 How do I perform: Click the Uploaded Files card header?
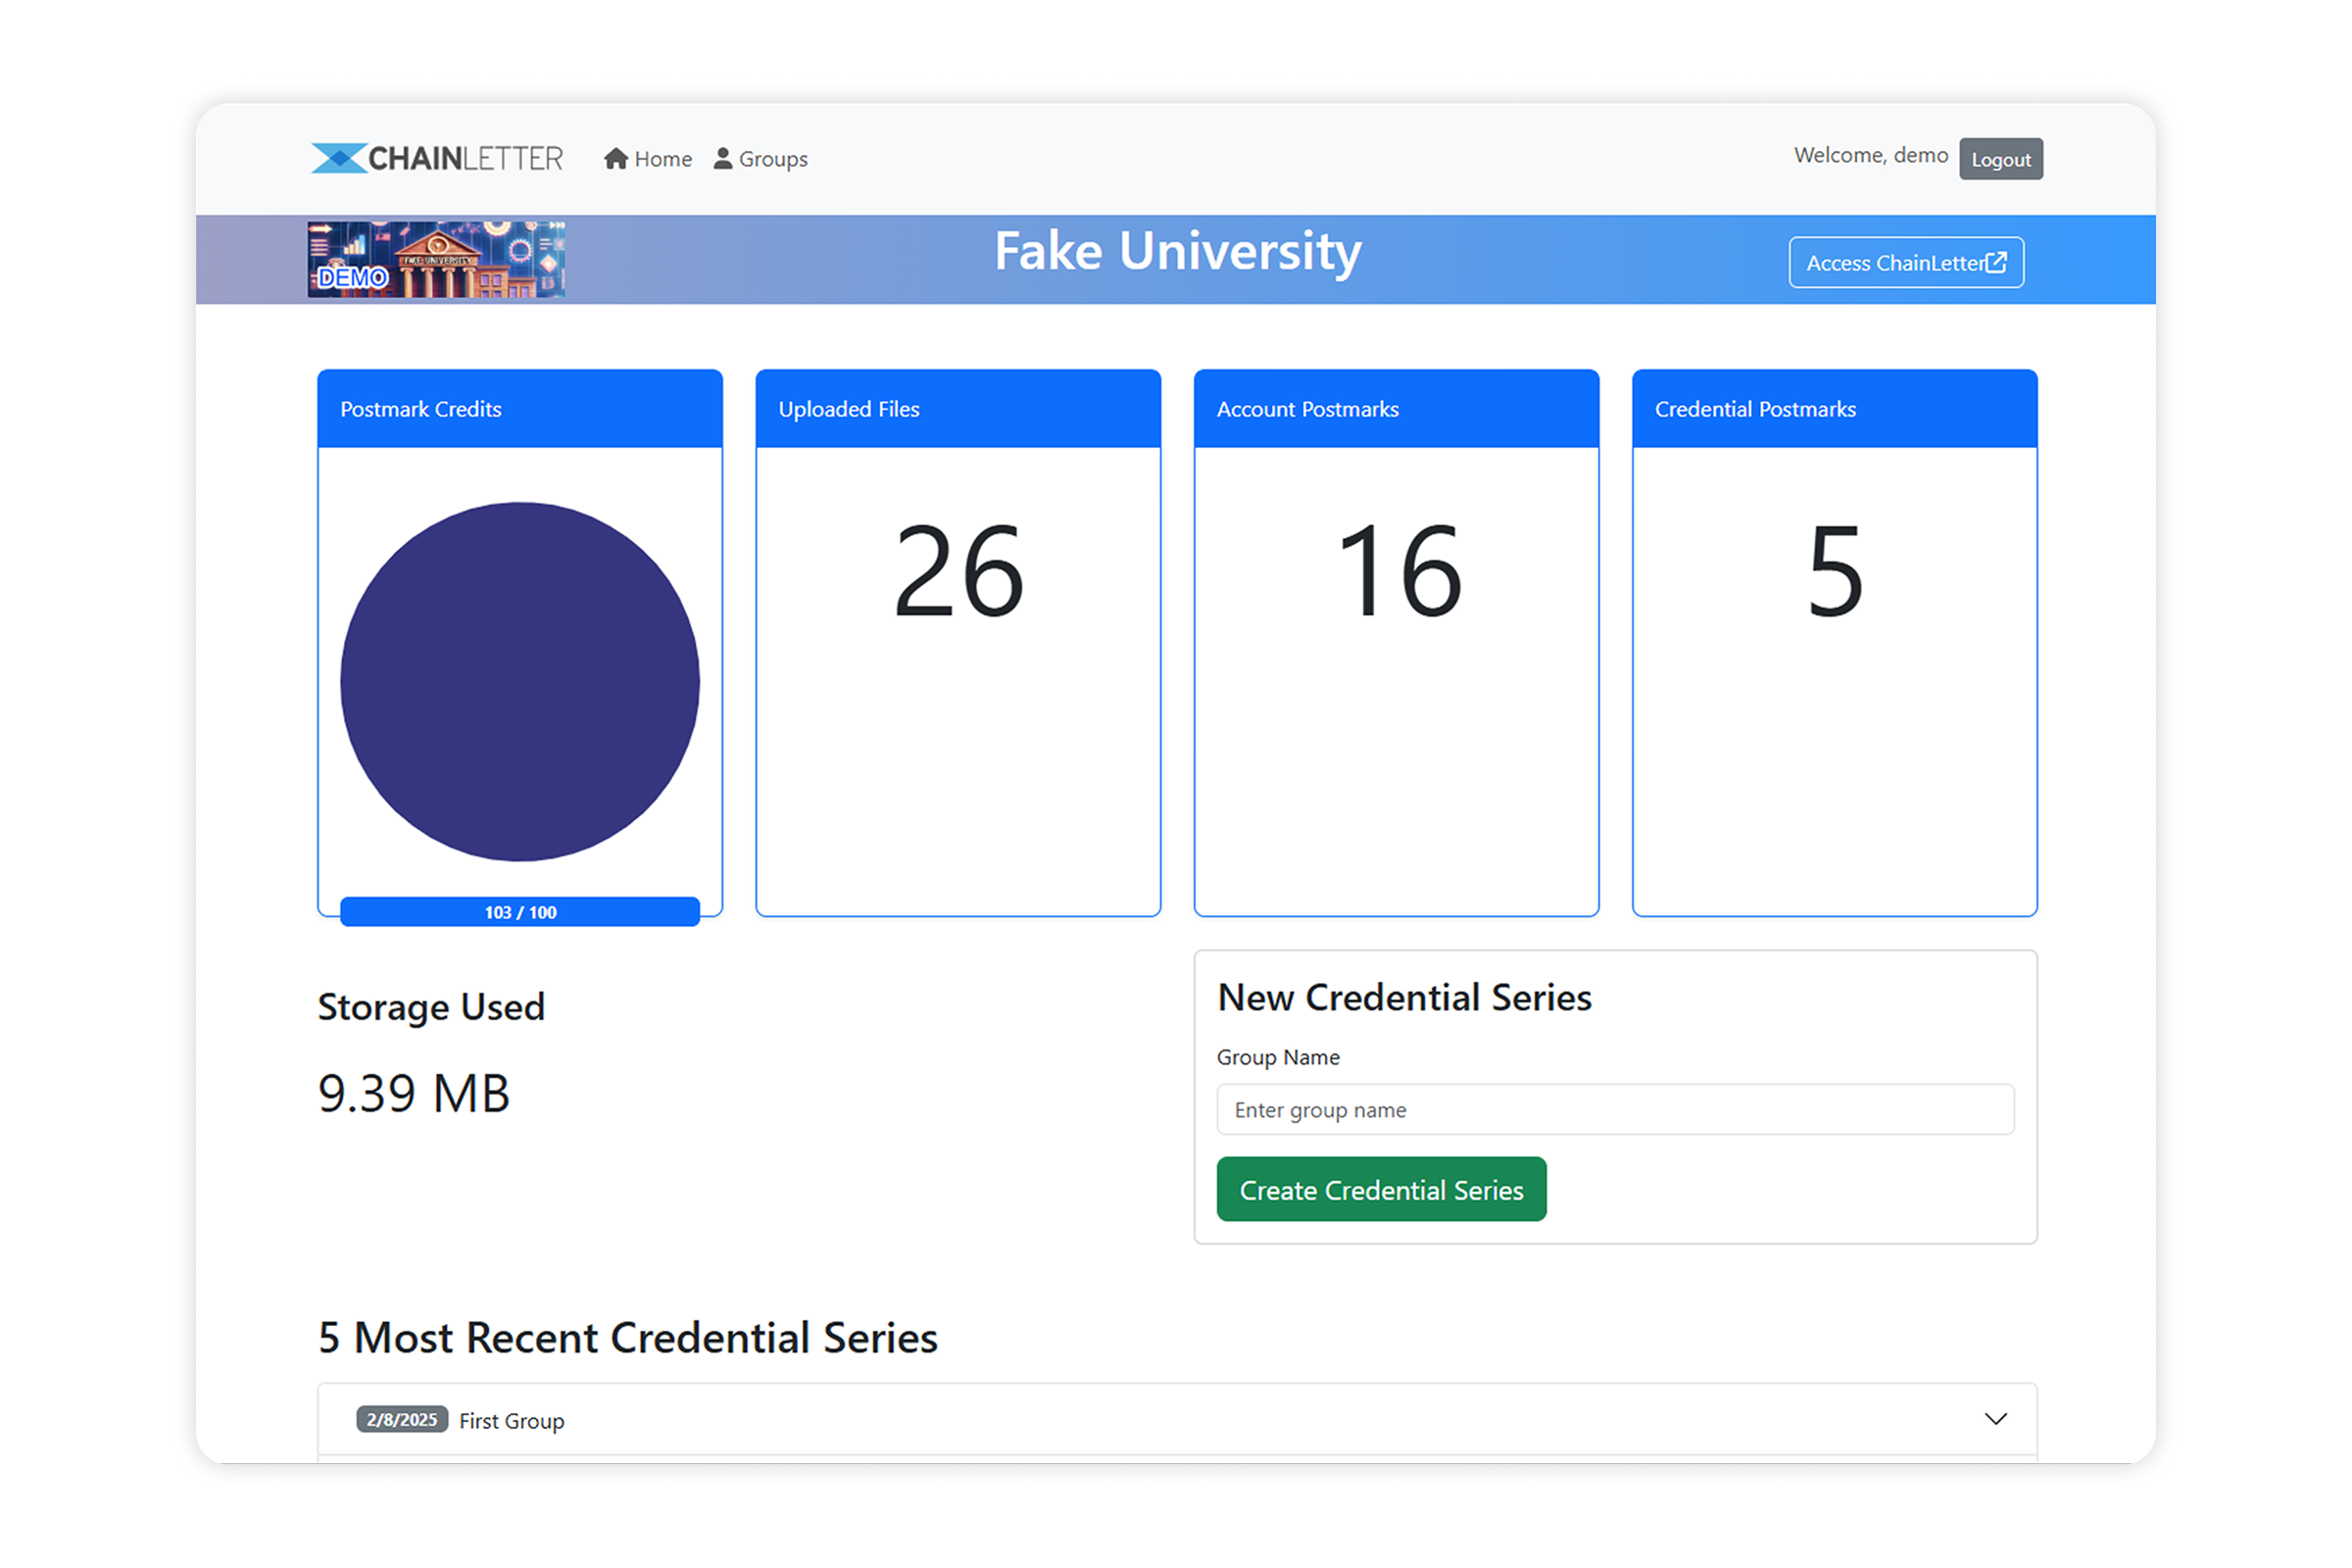958,409
